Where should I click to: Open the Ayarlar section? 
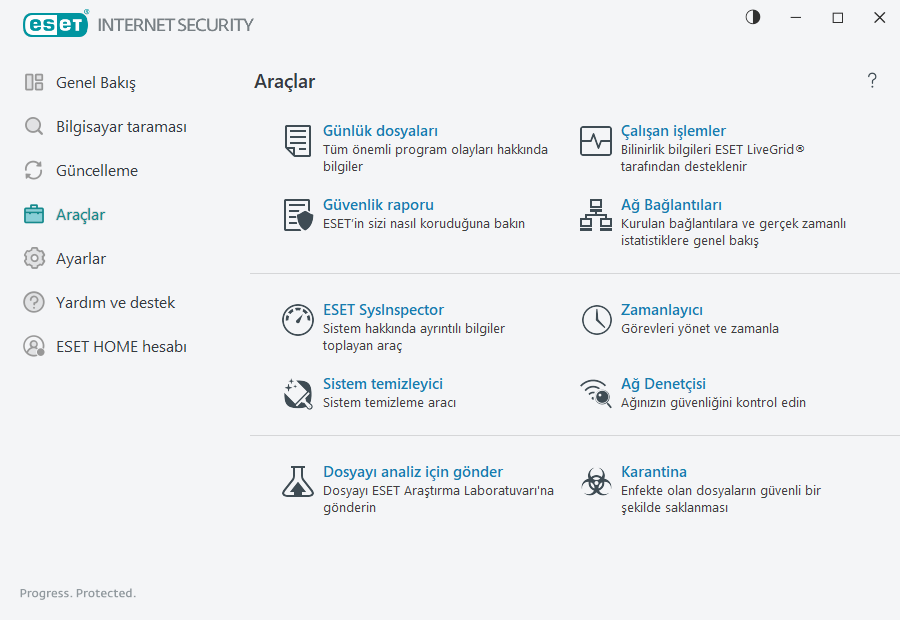click(x=81, y=258)
